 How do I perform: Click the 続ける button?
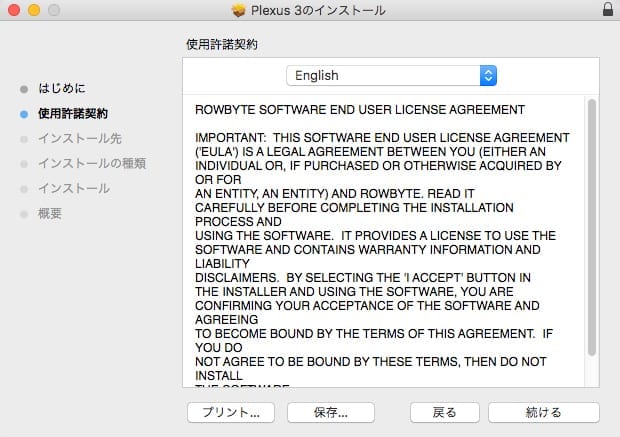click(544, 412)
